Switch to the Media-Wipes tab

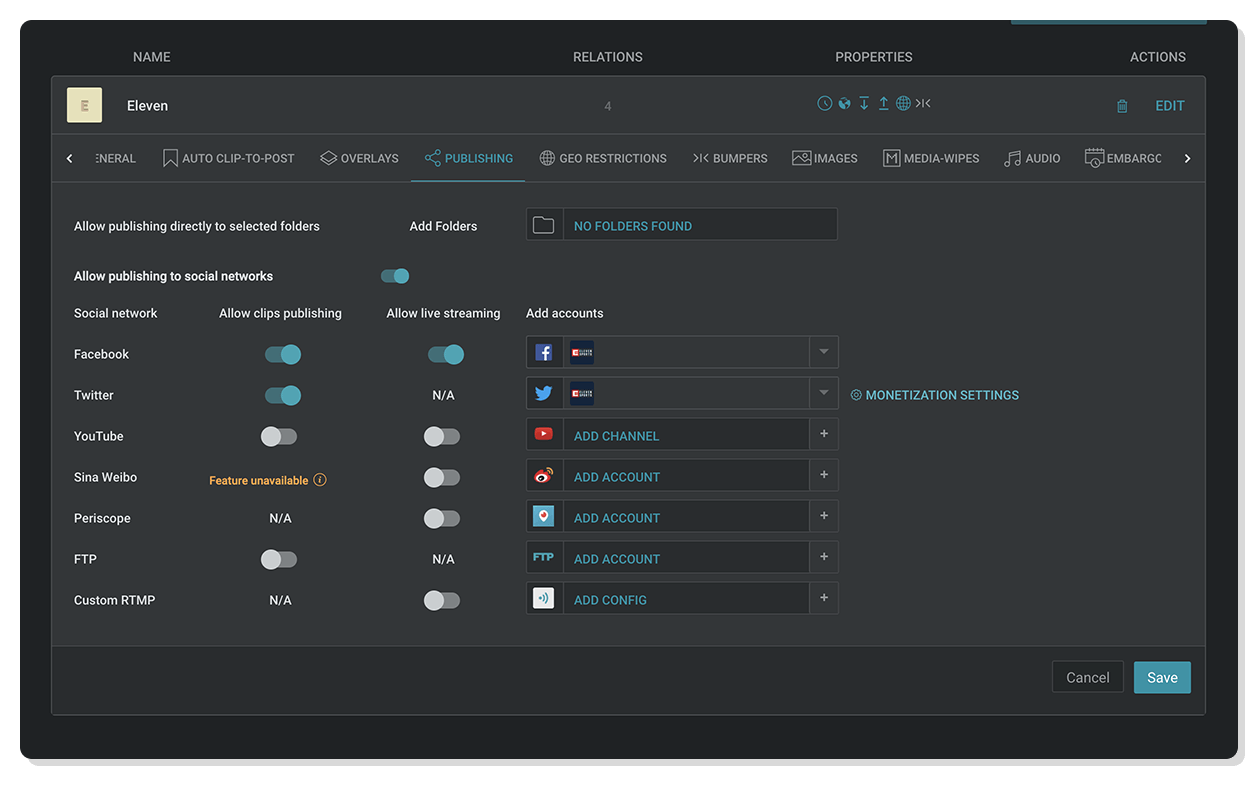[x=931, y=158]
